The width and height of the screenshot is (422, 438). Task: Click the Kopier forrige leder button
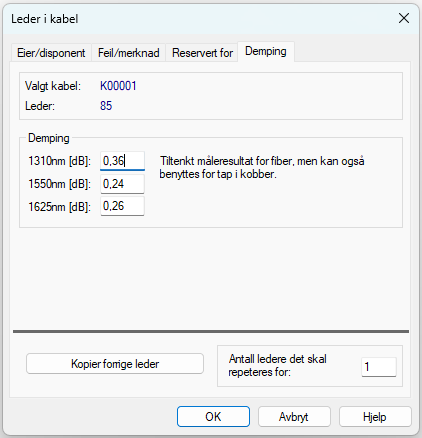click(x=115, y=364)
